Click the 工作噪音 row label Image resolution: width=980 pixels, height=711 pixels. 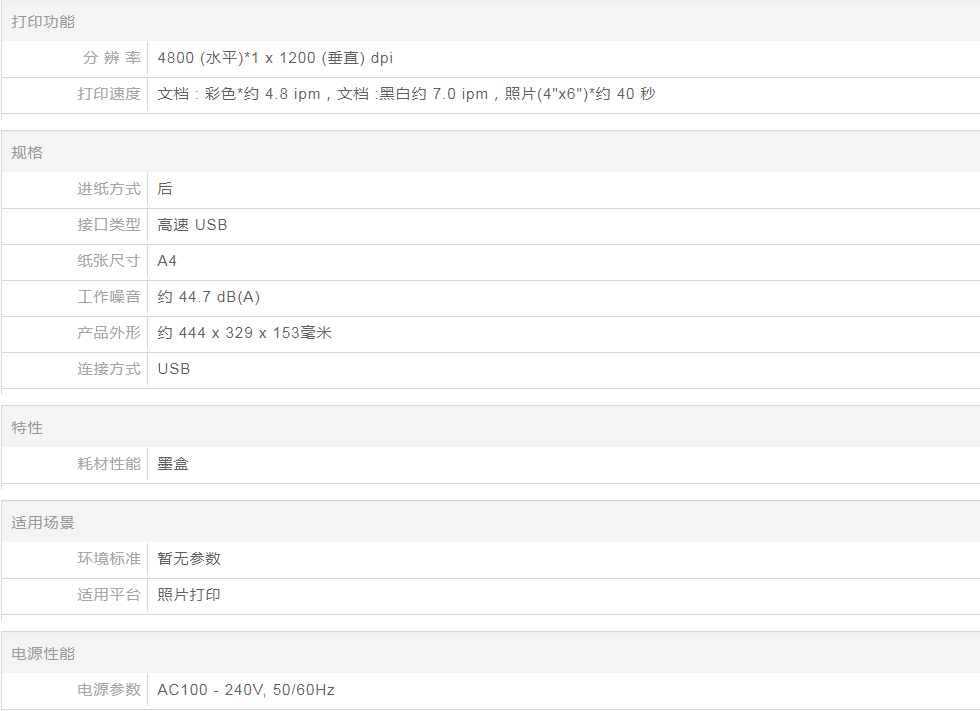pos(109,297)
